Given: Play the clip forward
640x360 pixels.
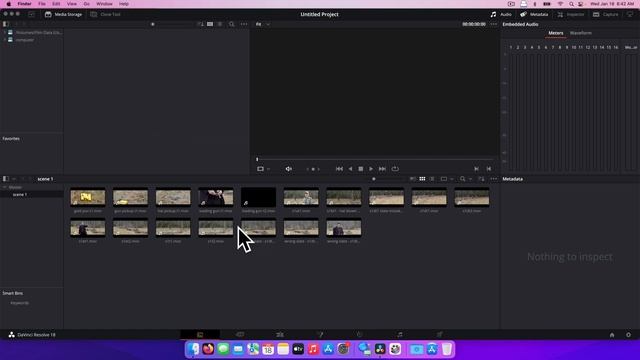Looking at the screenshot, I should pos(371,169).
